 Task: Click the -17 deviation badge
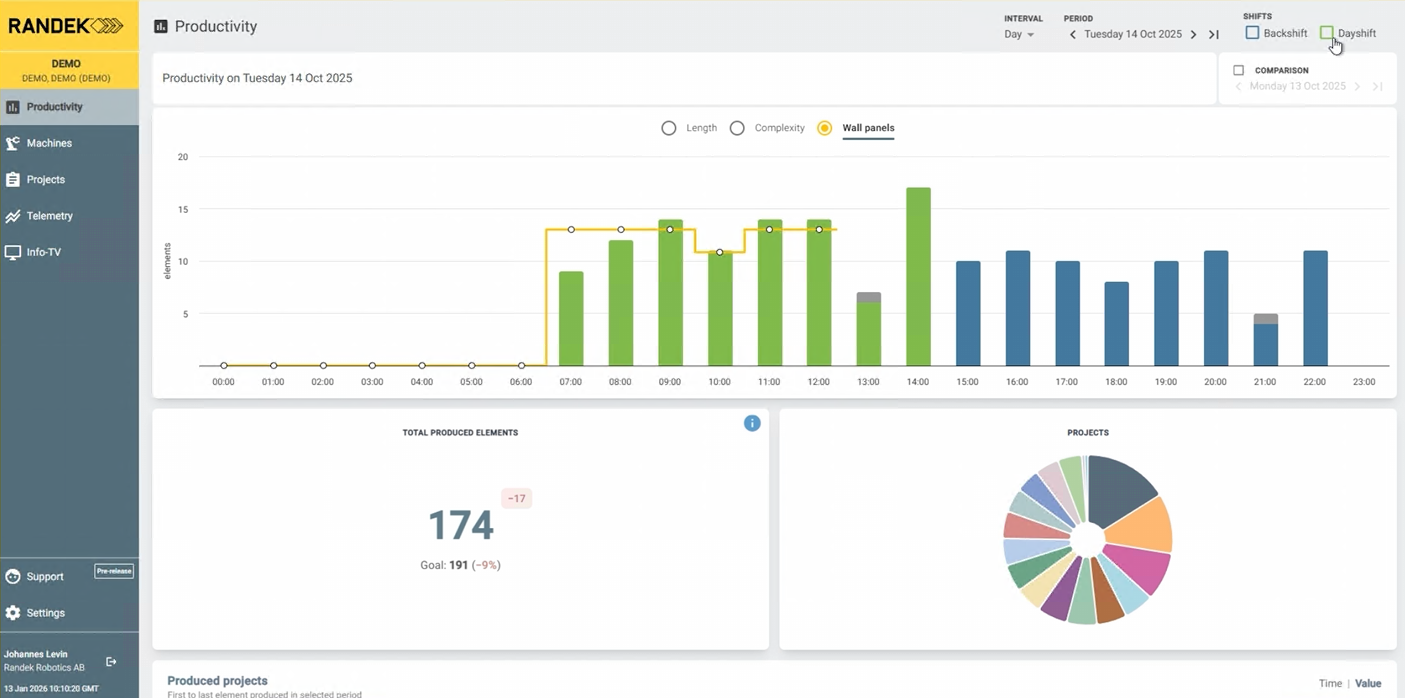pyautogui.click(x=517, y=498)
